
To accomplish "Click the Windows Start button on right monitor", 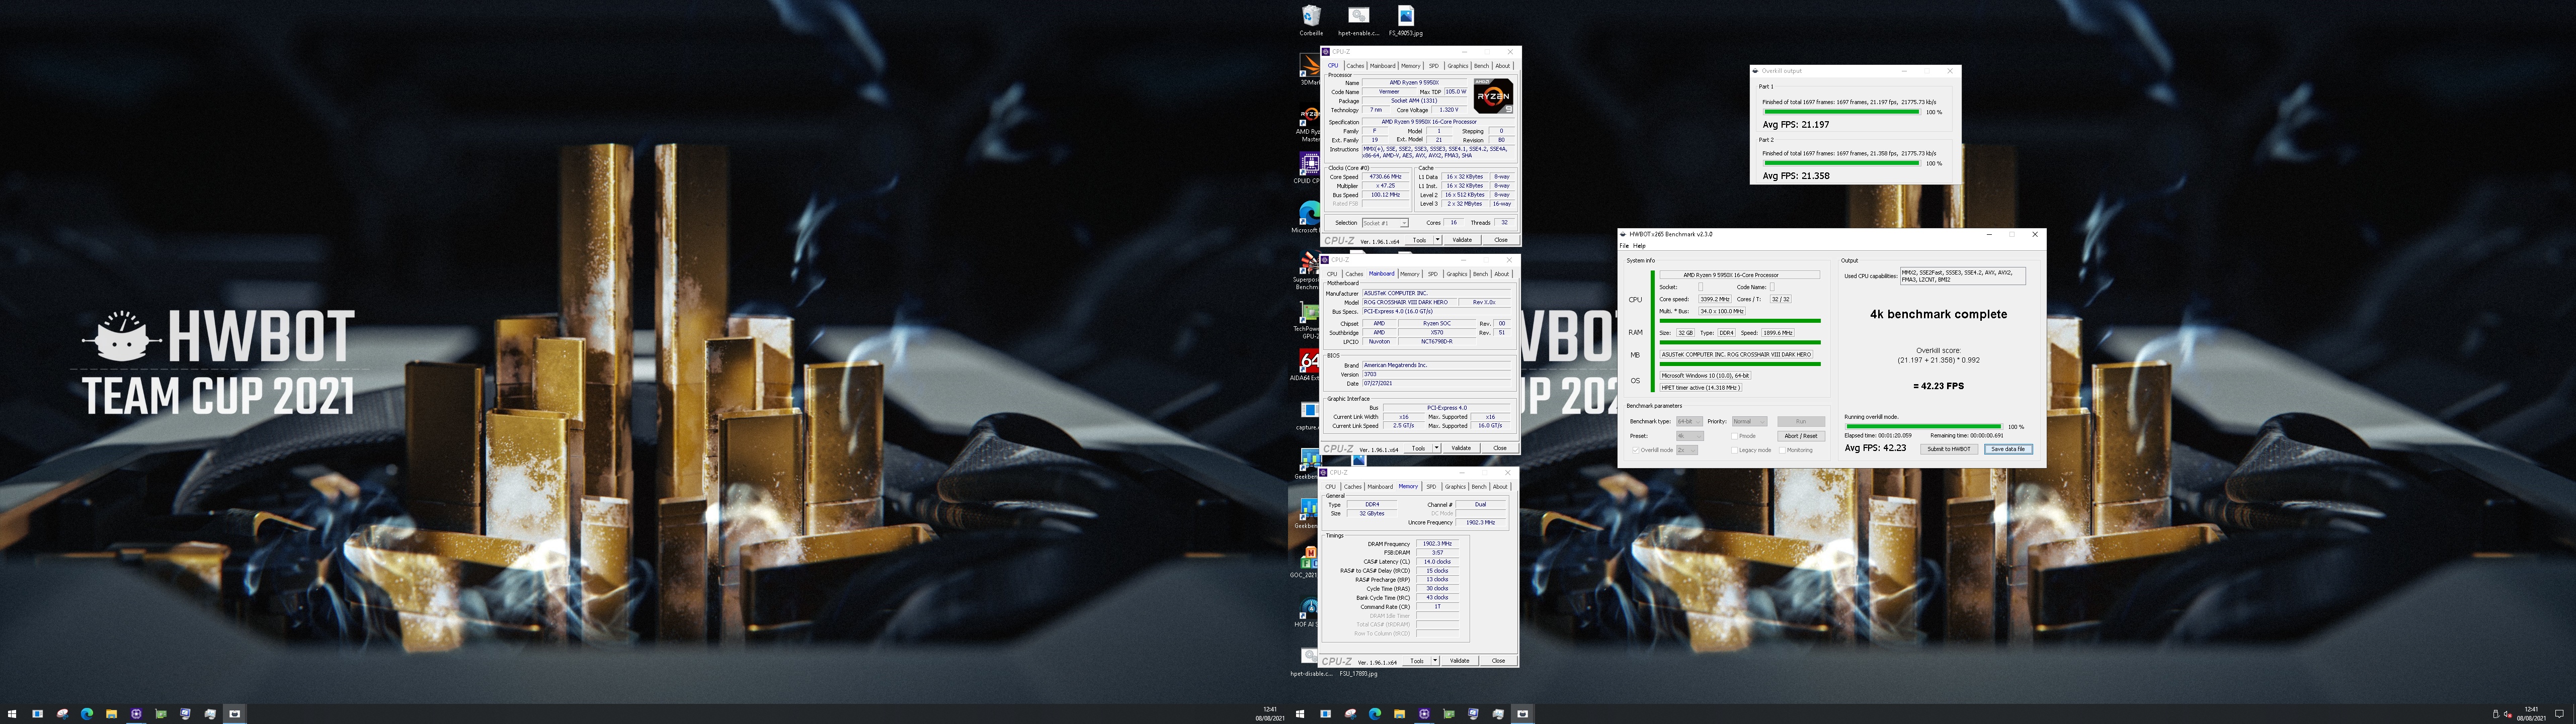I will pos(1300,714).
